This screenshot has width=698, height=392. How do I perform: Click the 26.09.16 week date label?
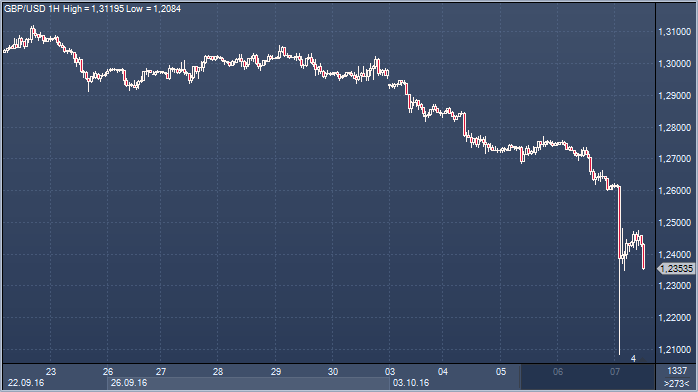pos(129,383)
